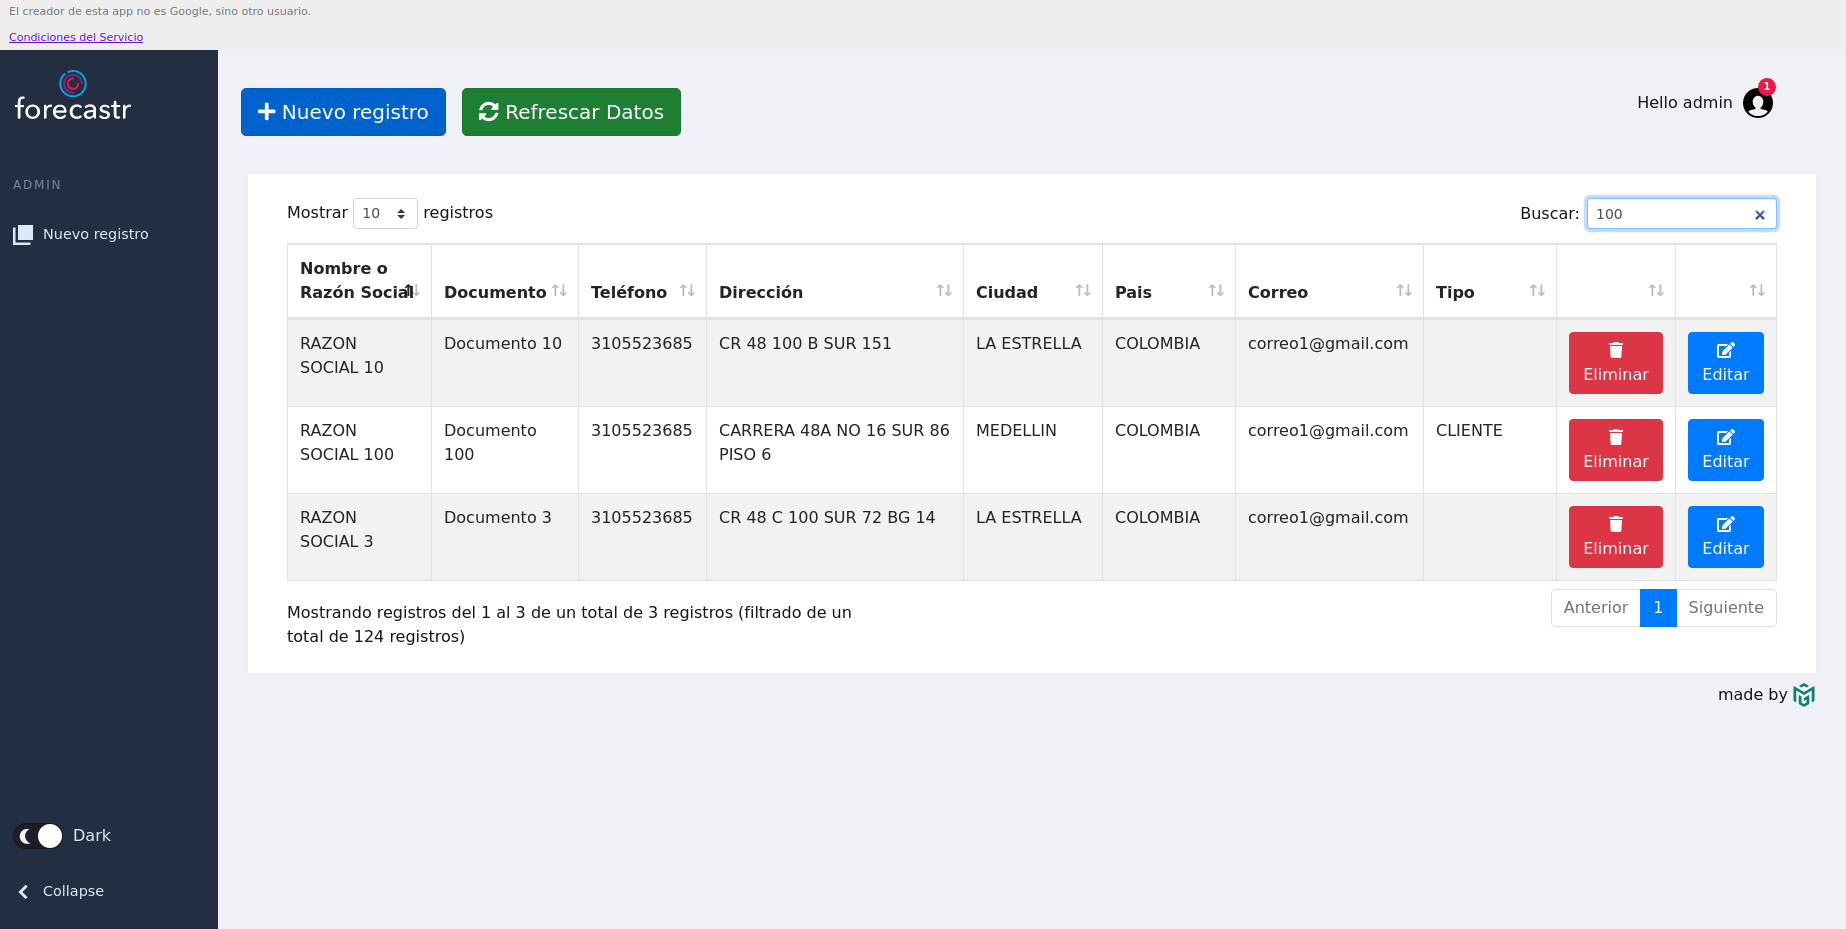Click the blue Nuevo registro button
This screenshot has width=1846, height=929.
point(343,112)
